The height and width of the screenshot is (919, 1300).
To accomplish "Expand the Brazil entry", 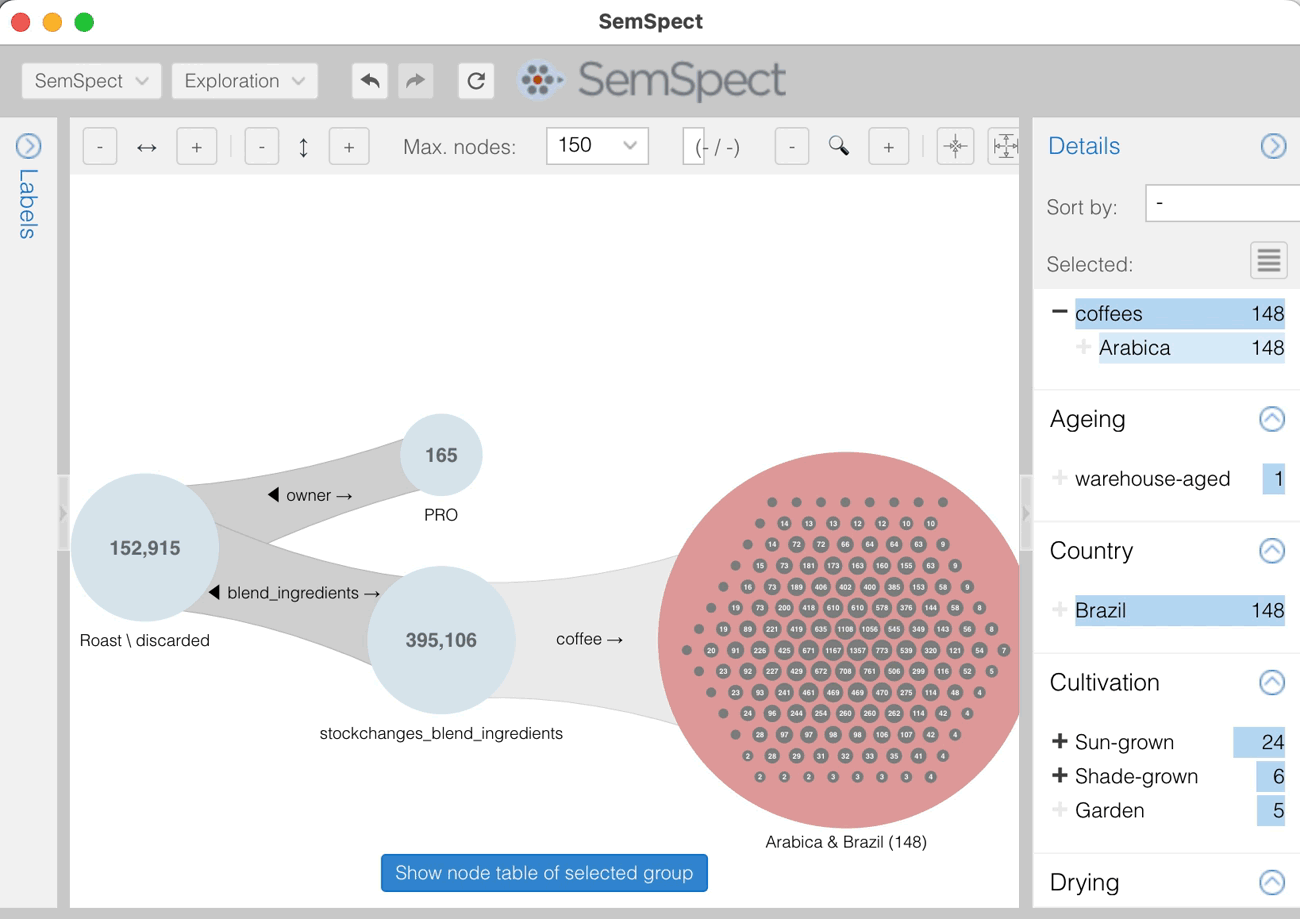I will point(1060,610).
